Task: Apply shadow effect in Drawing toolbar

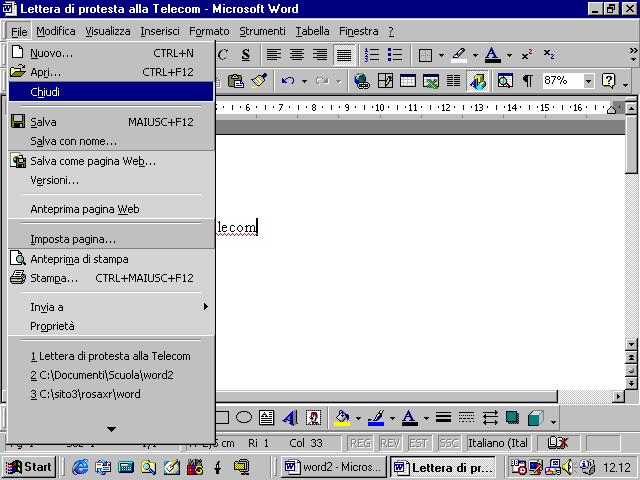Action: click(x=512, y=418)
